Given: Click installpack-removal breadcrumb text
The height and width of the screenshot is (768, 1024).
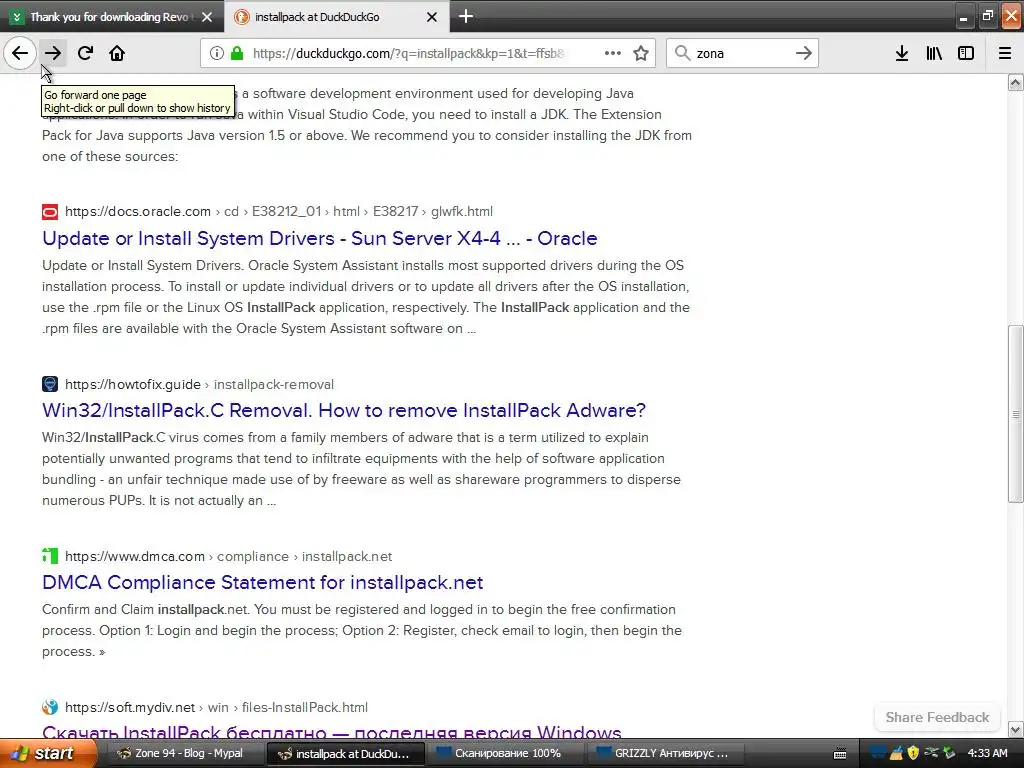Looking at the screenshot, I should [274, 384].
